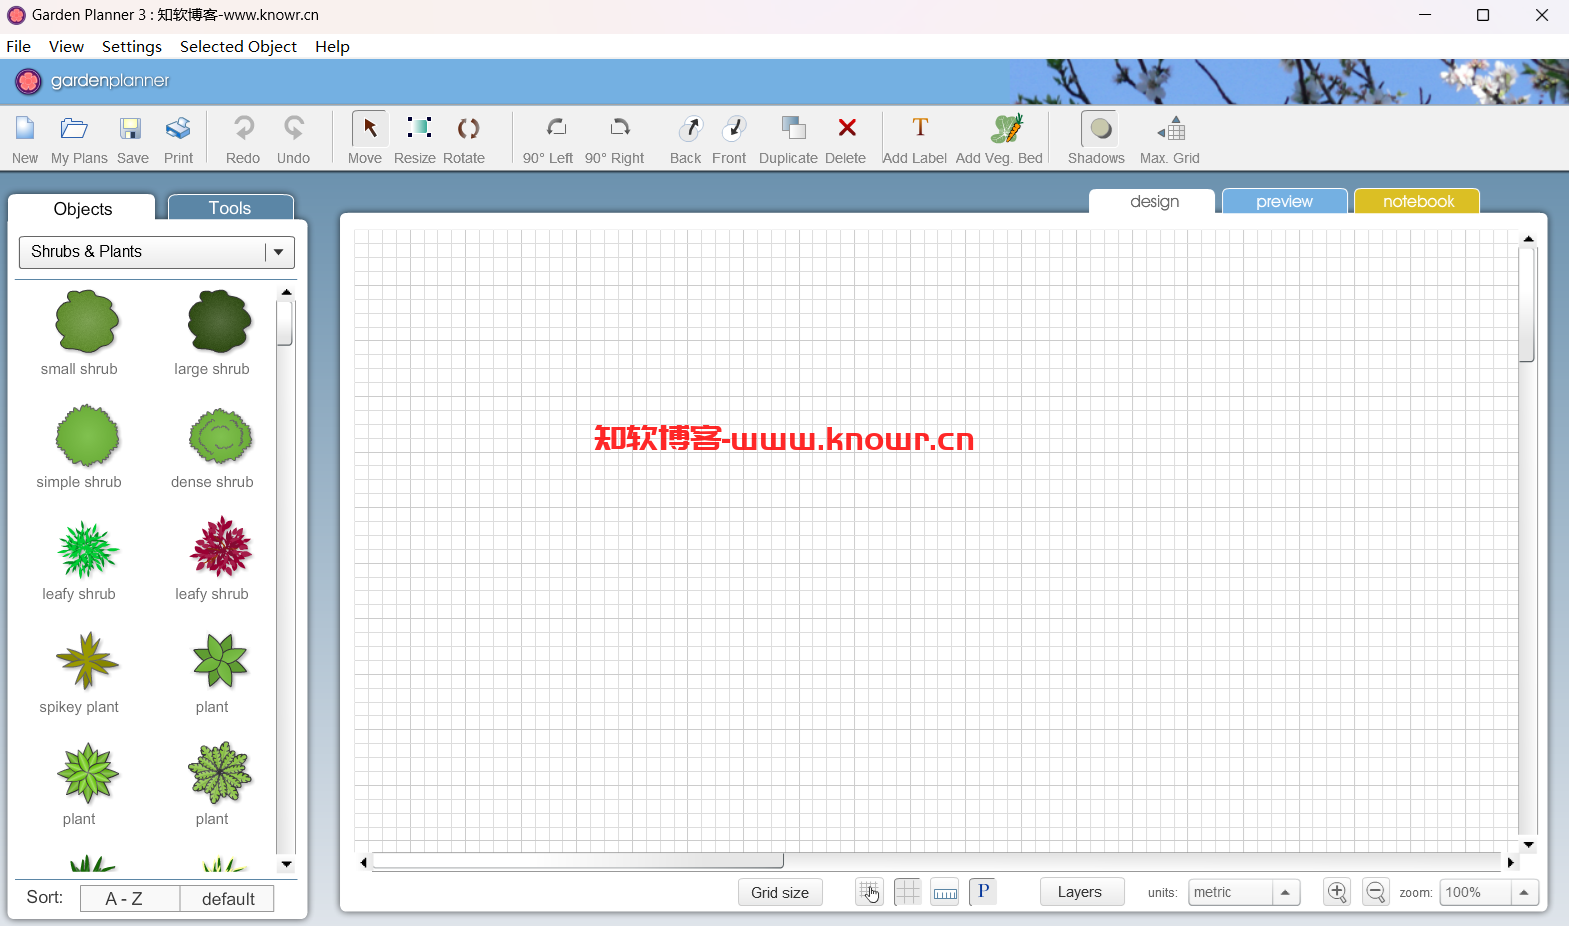Click the Grid size button
This screenshot has width=1569, height=926.
tap(780, 892)
